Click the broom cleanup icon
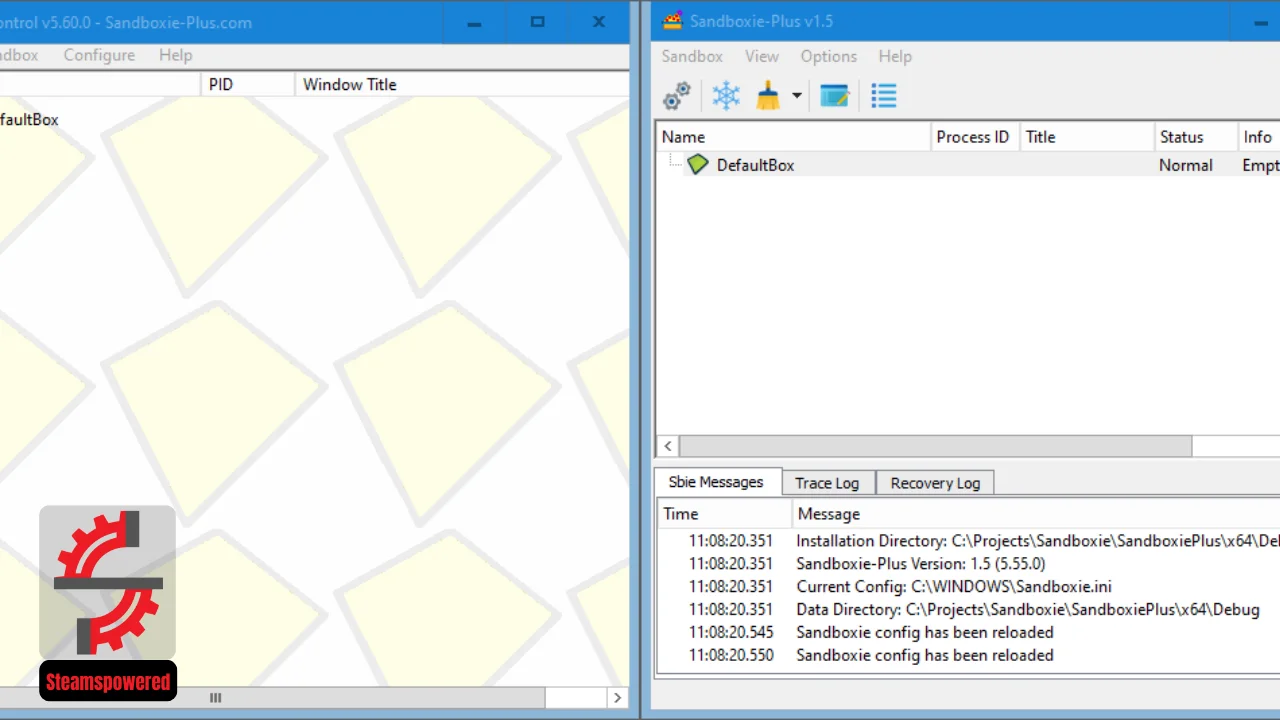Image resolution: width=1280 pixels, height=720 pixels. point(768,96)
